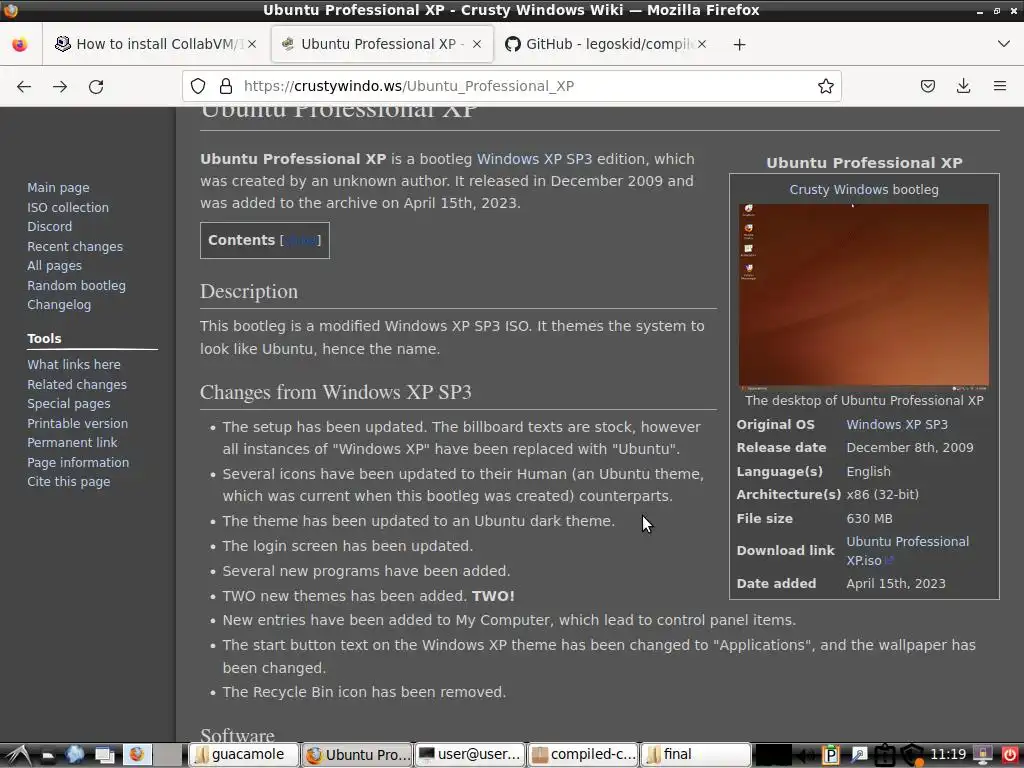View site security lock information
The width and height of the screenshot is (1024, 768).
coord(226,86)
